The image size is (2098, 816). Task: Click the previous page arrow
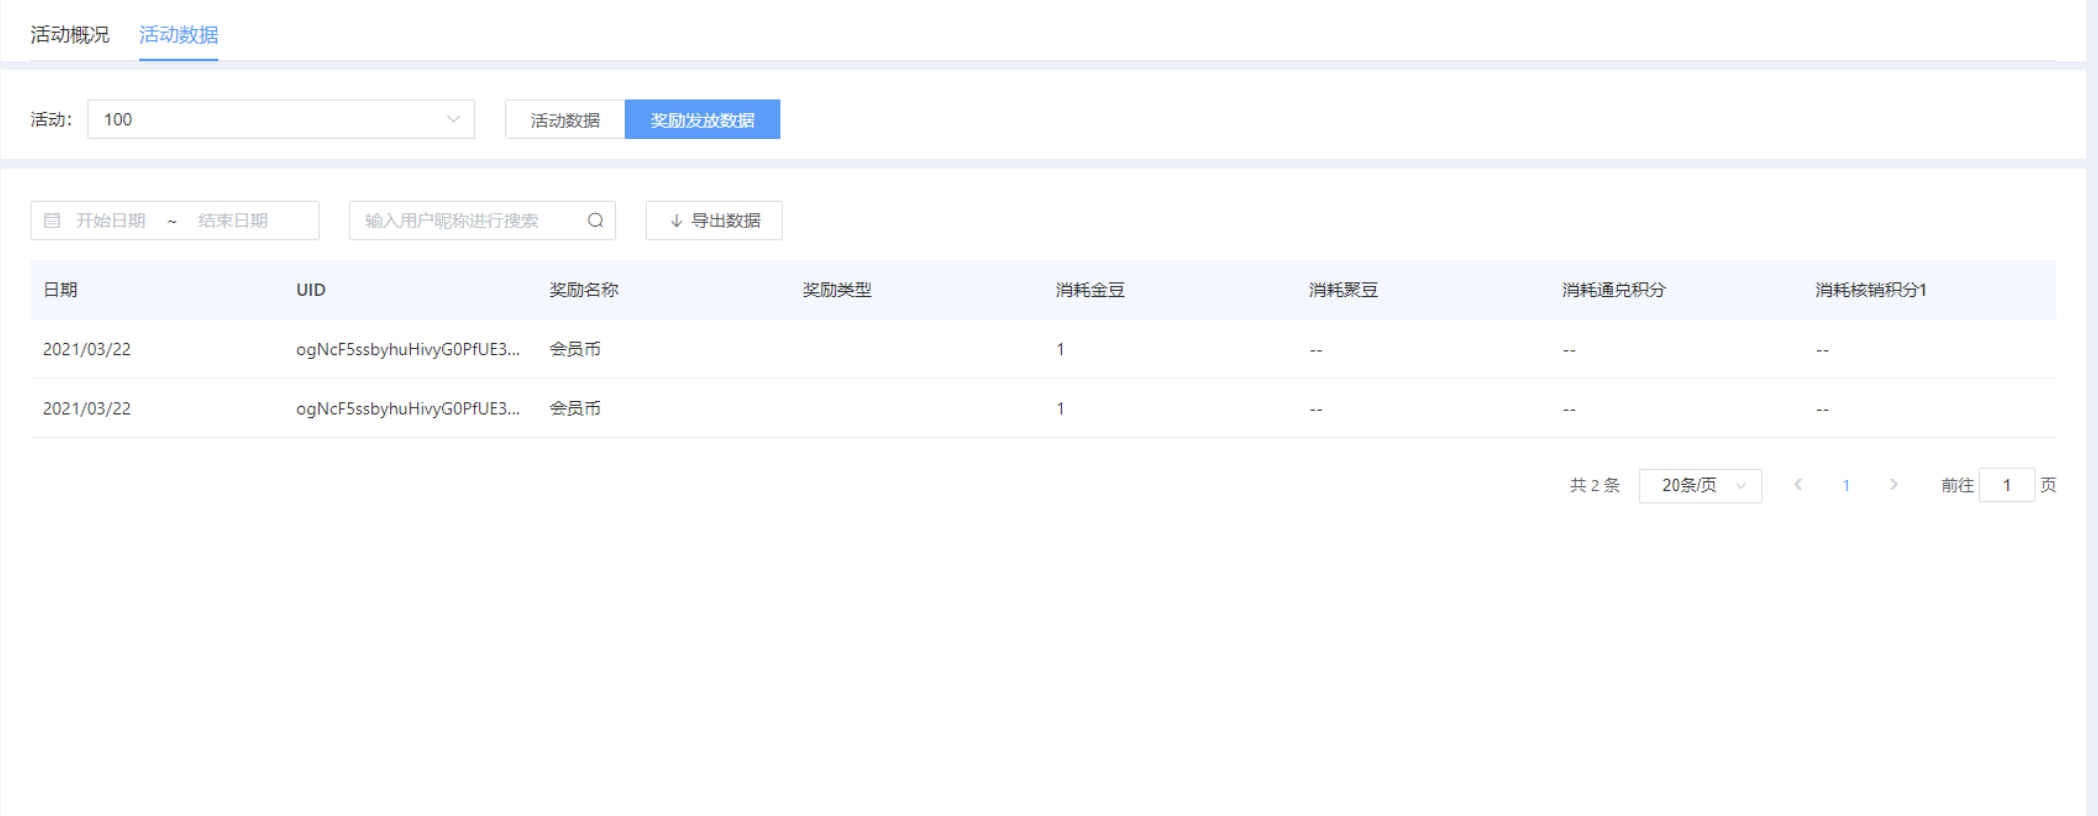1798,485
